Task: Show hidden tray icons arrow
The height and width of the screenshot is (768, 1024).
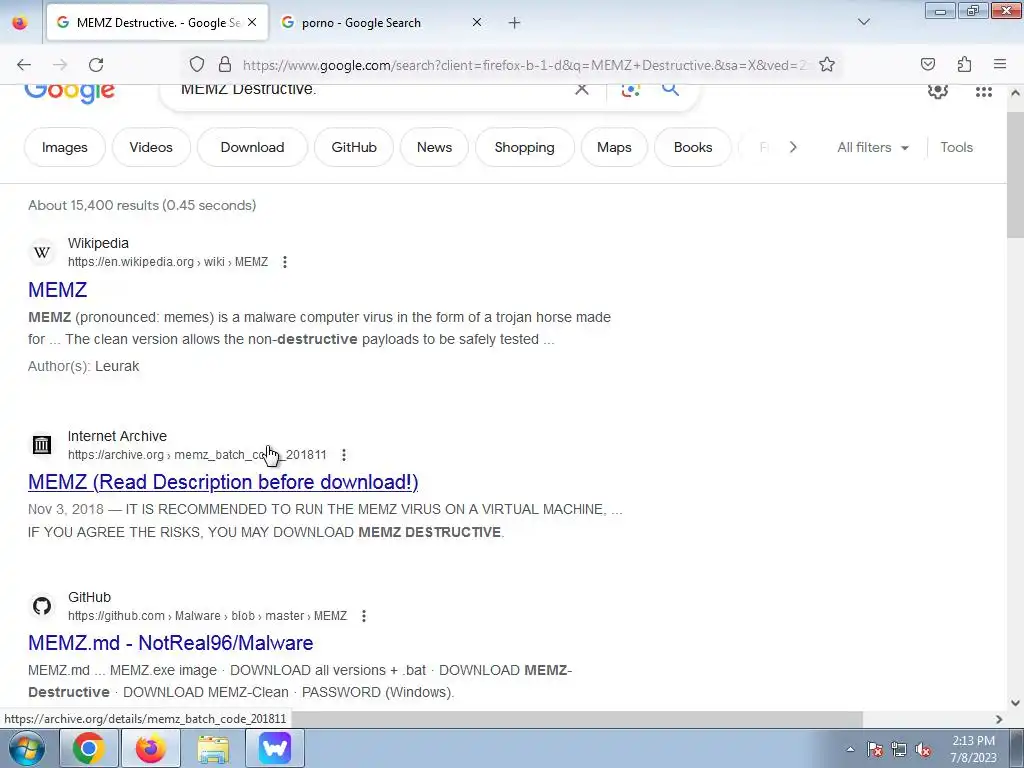Action: pyautogui.click(x=850, y=749)
